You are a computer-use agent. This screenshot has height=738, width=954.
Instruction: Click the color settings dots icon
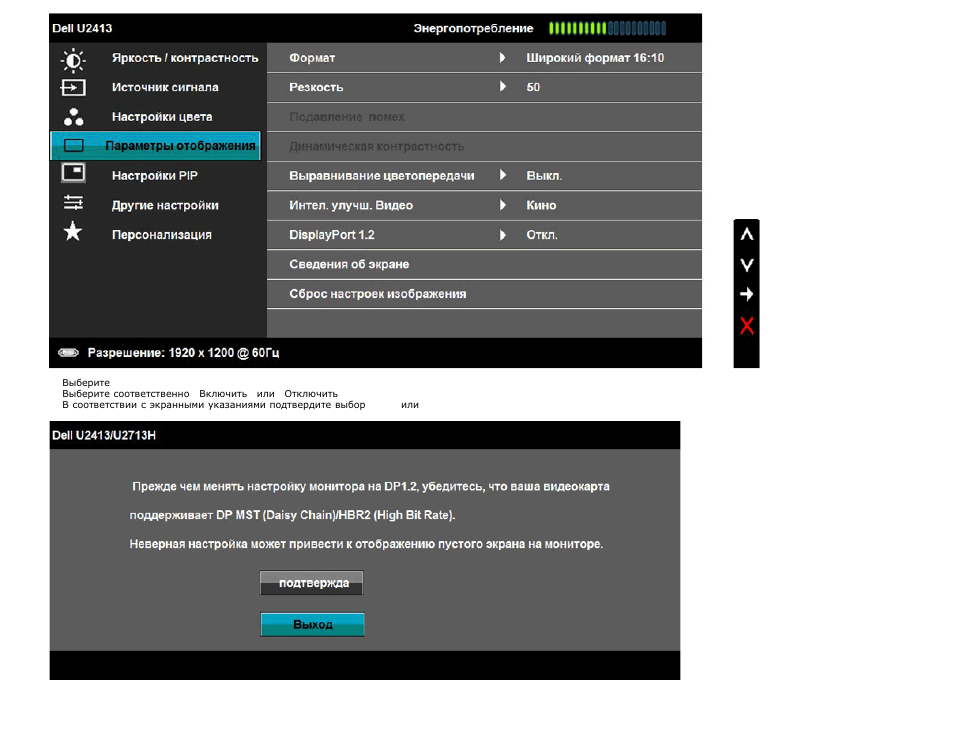[73, 117]
